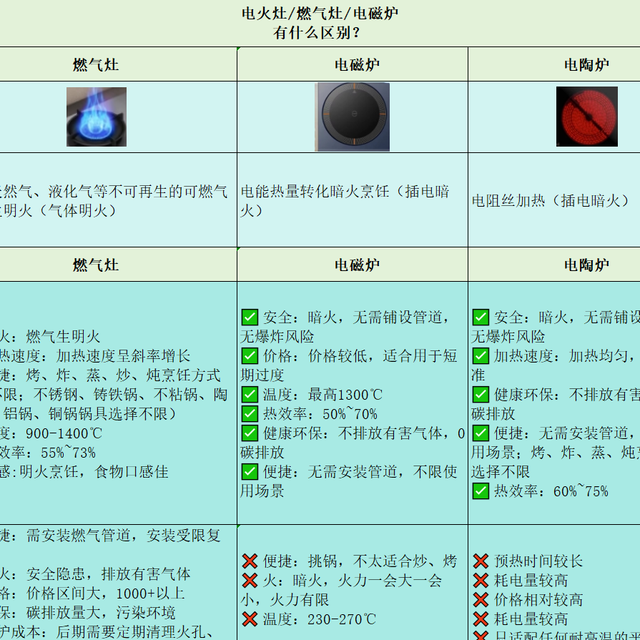Select the text 温度：最高1300℃
Screen dimensions: 640x640
[323, 395]
